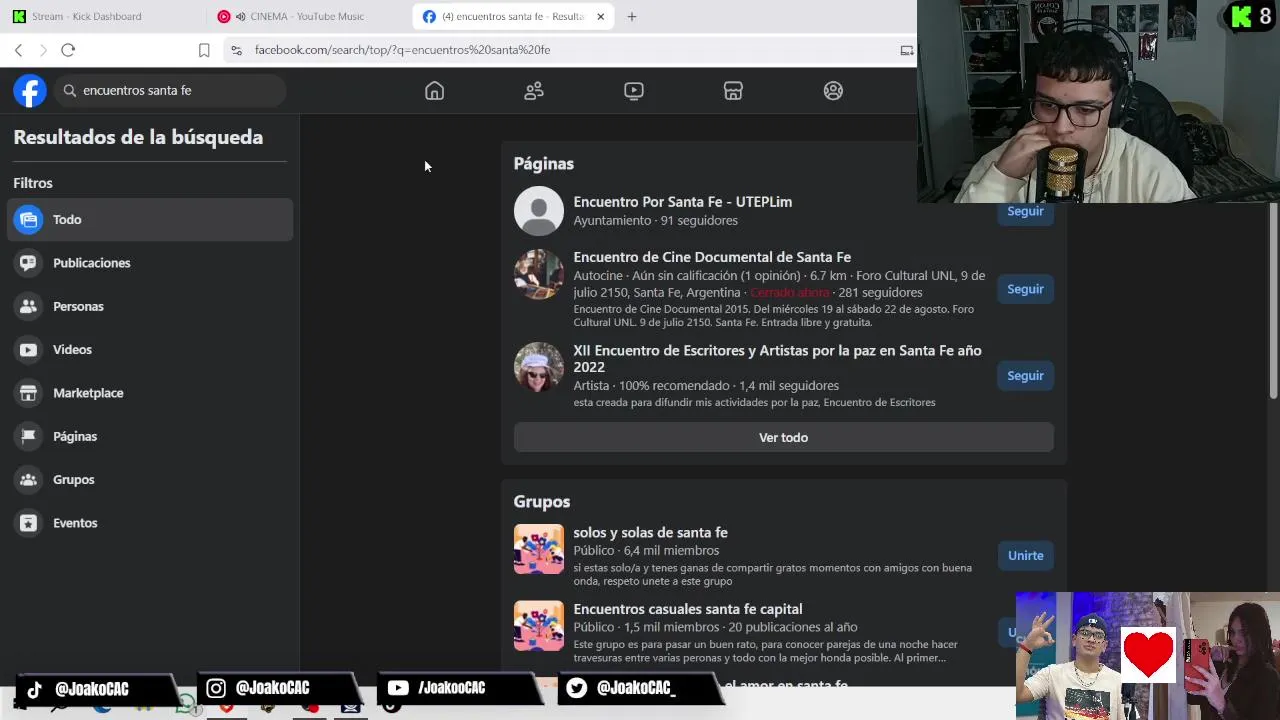This screenshot has height=720, width=1280.
Task: Open the Friends icon in top navigation
Action: pos(534,91)
